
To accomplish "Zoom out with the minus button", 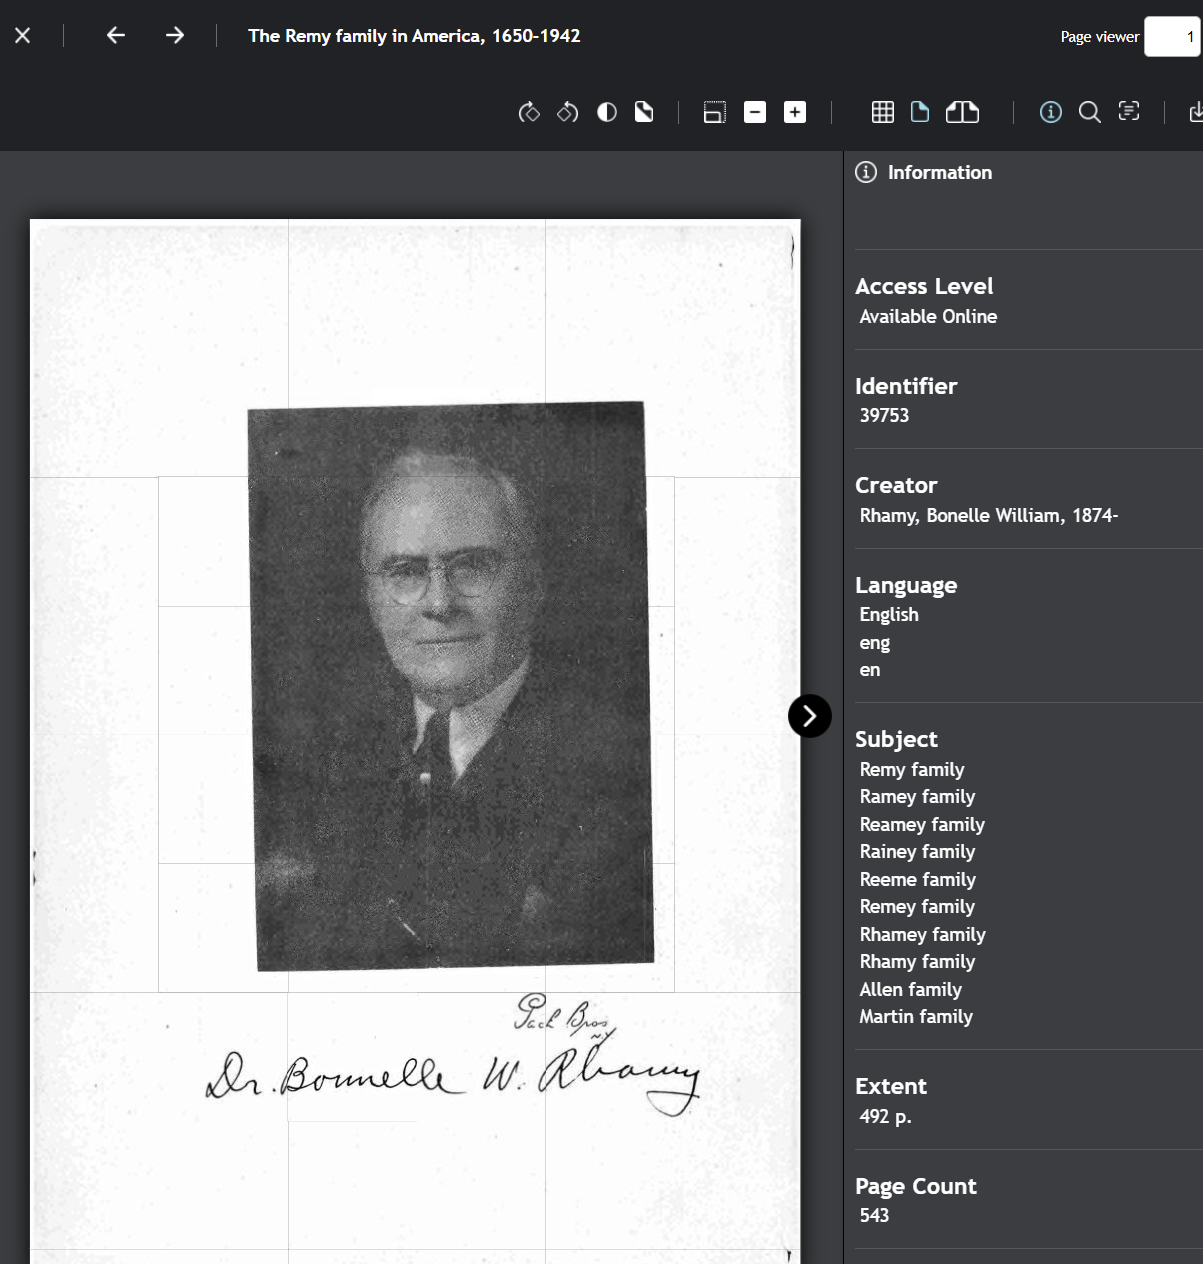I will pos(755,112).
